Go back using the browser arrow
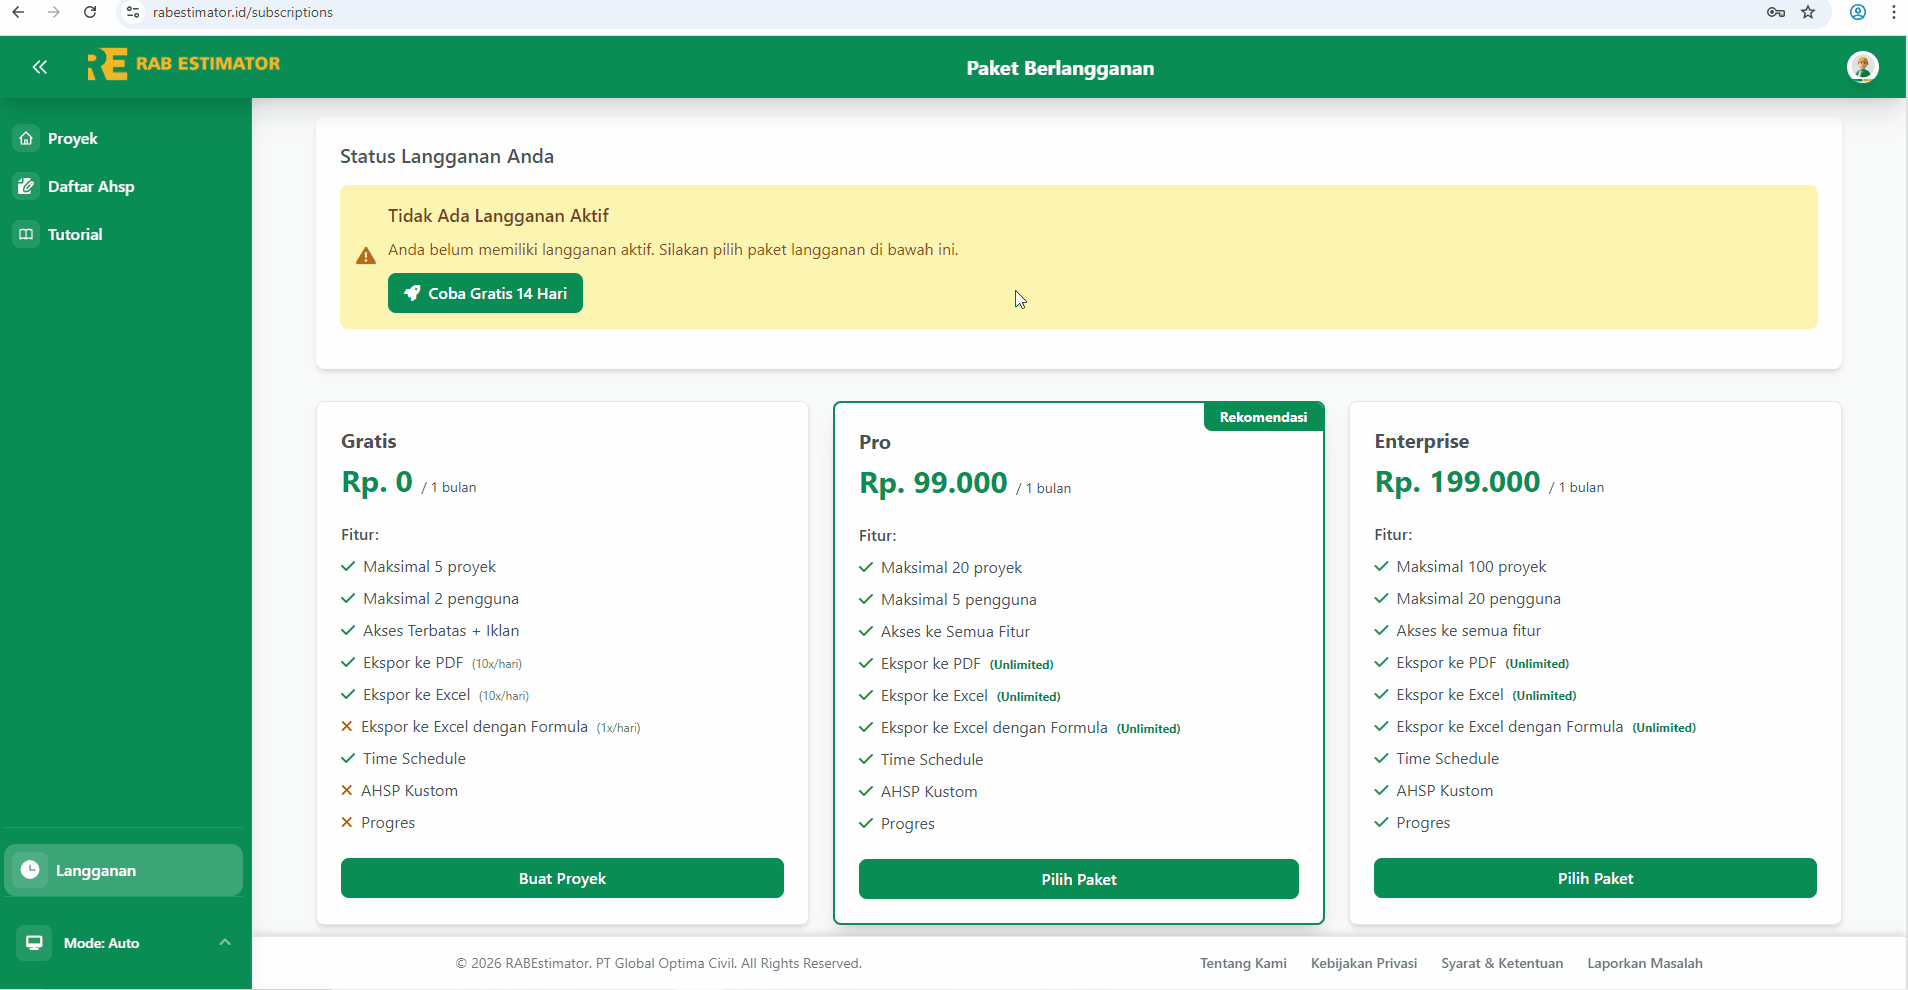The height and width of the screenshot is (990, 1908). [17, 12]
